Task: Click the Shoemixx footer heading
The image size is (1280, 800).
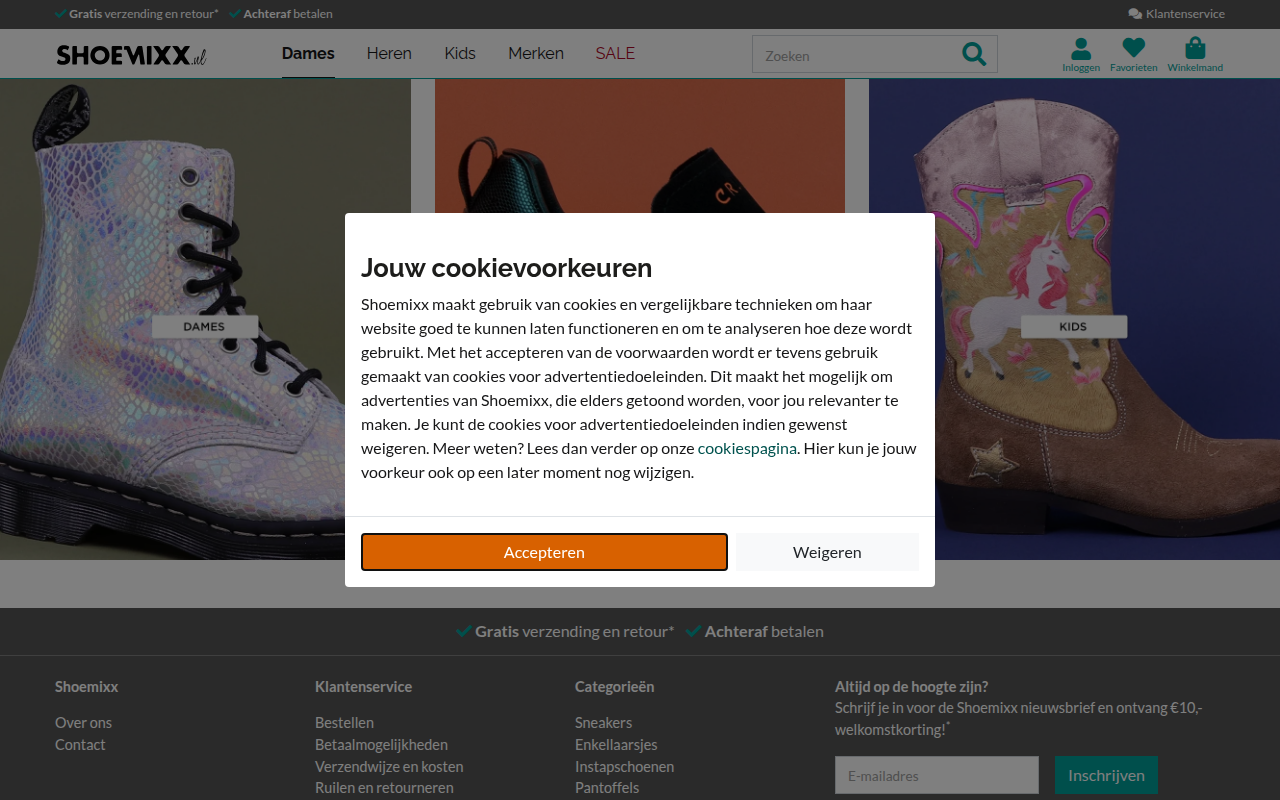Action: point(86,686)
